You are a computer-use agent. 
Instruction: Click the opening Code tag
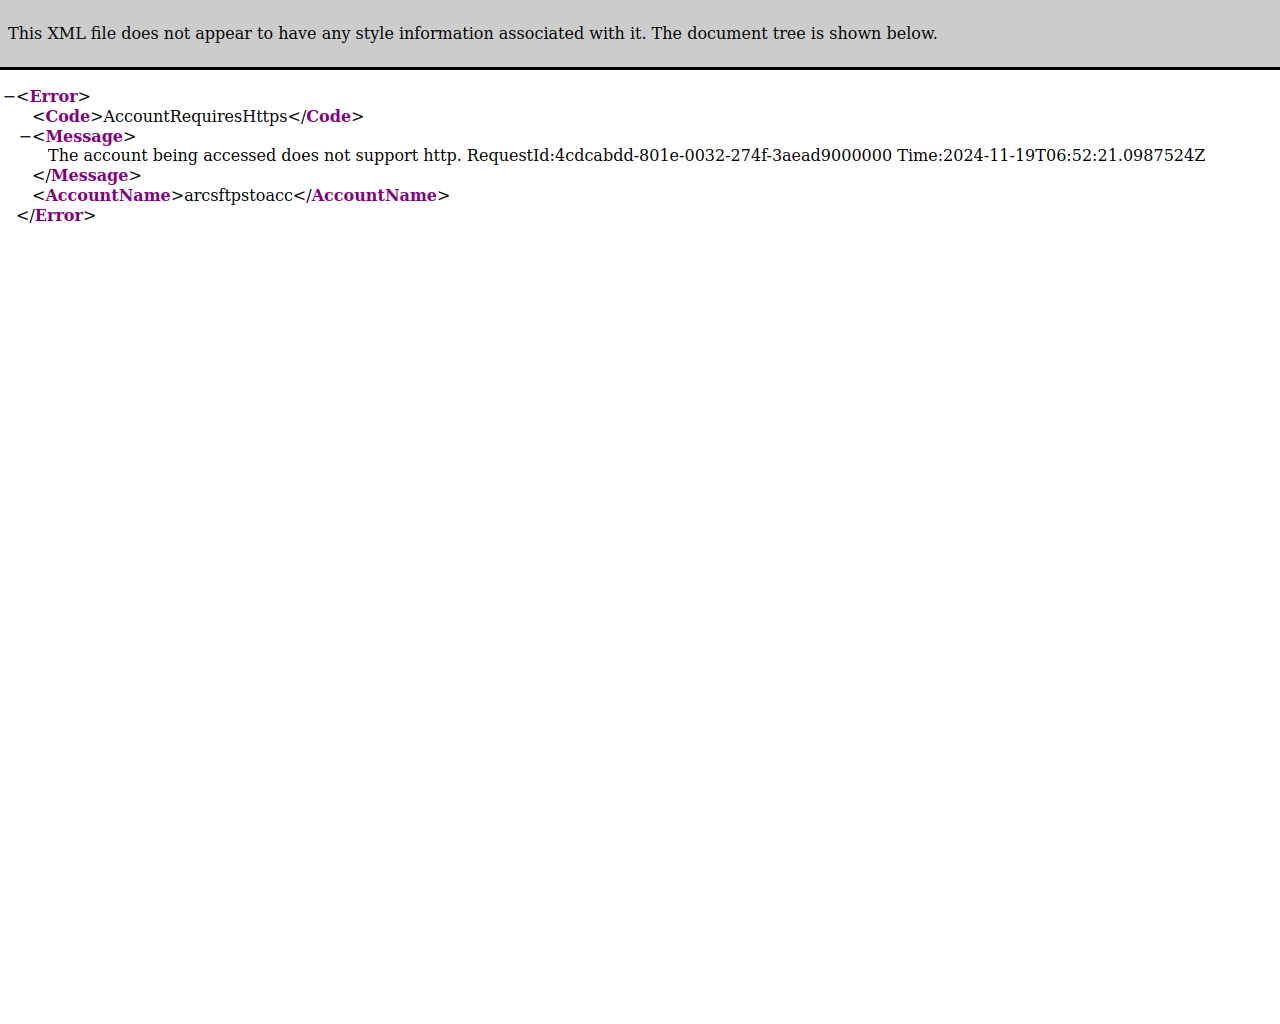(68, 117)
